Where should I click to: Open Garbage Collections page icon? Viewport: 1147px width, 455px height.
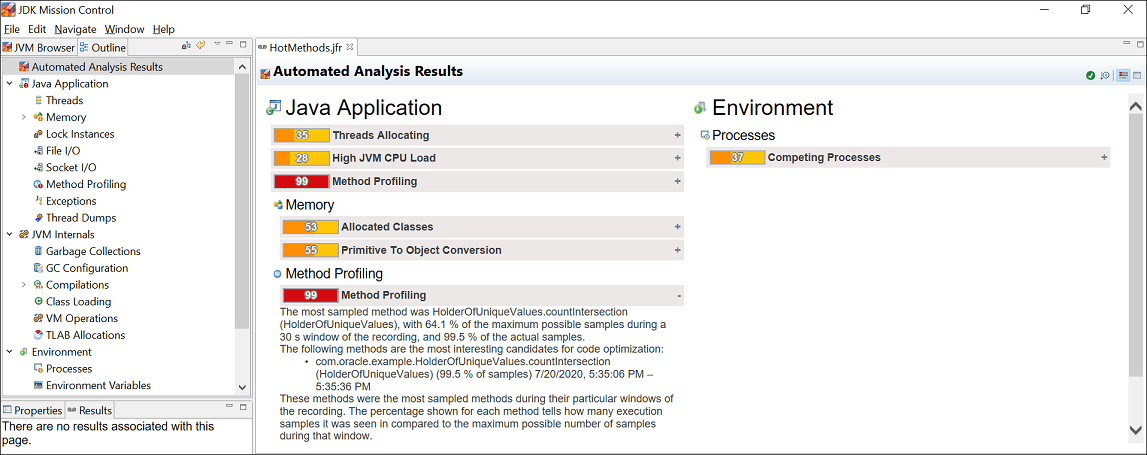(38, 251)
